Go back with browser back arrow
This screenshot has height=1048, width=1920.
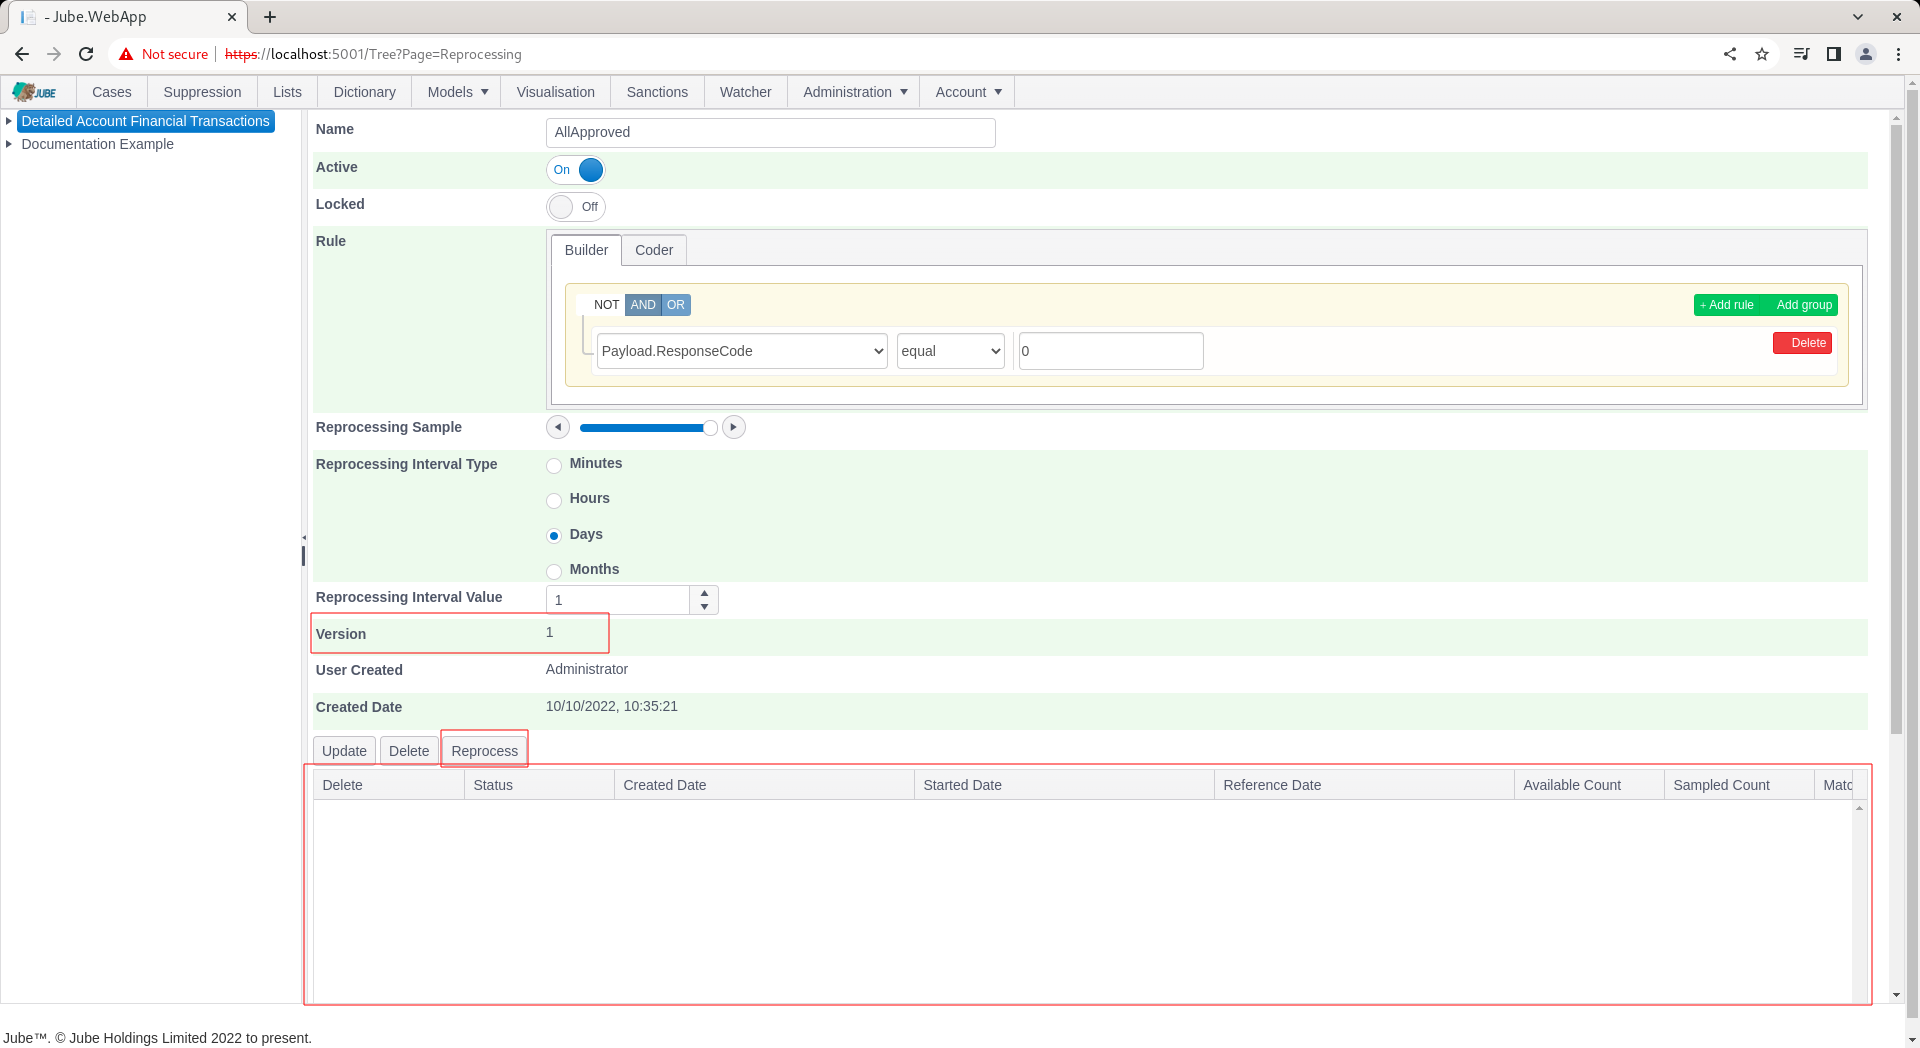click(x=22, y=54)
